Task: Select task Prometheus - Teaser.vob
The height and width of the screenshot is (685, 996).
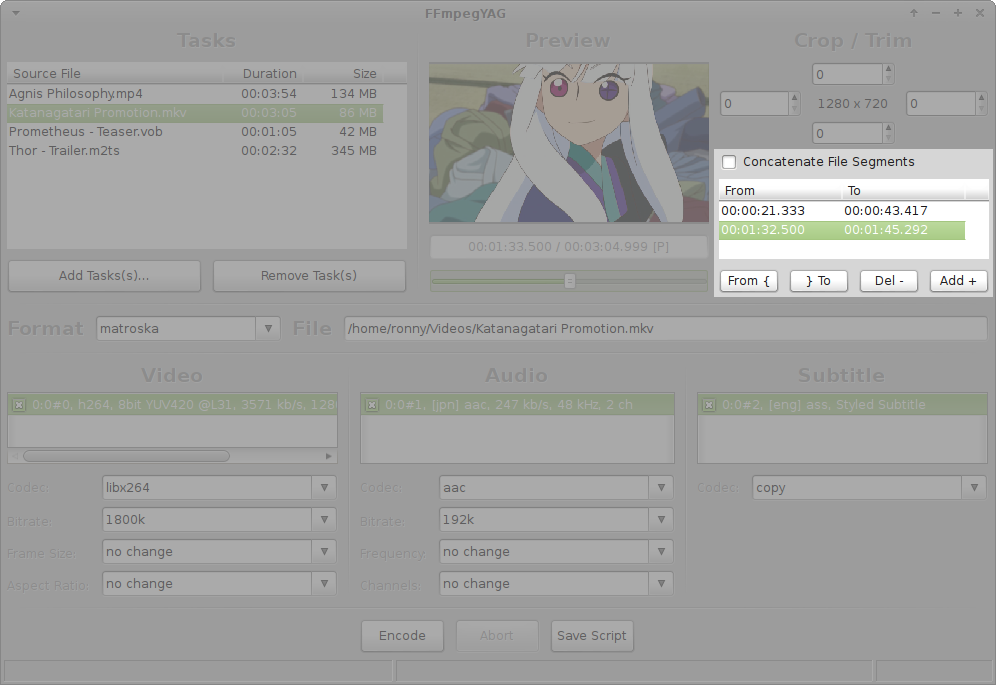Action: [x=195, y=132]
